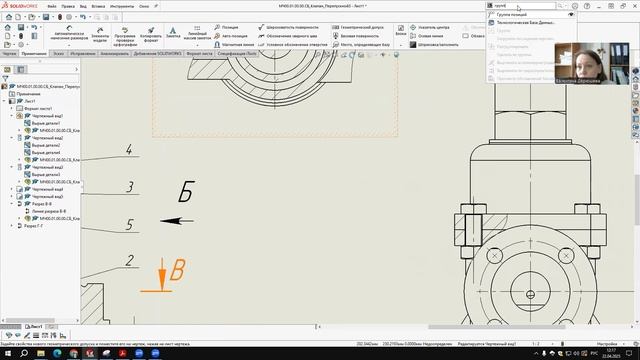The height and width of the screenshot is (360, 640).
Task: Click Осевая линия tool
Action: point(427,36)
